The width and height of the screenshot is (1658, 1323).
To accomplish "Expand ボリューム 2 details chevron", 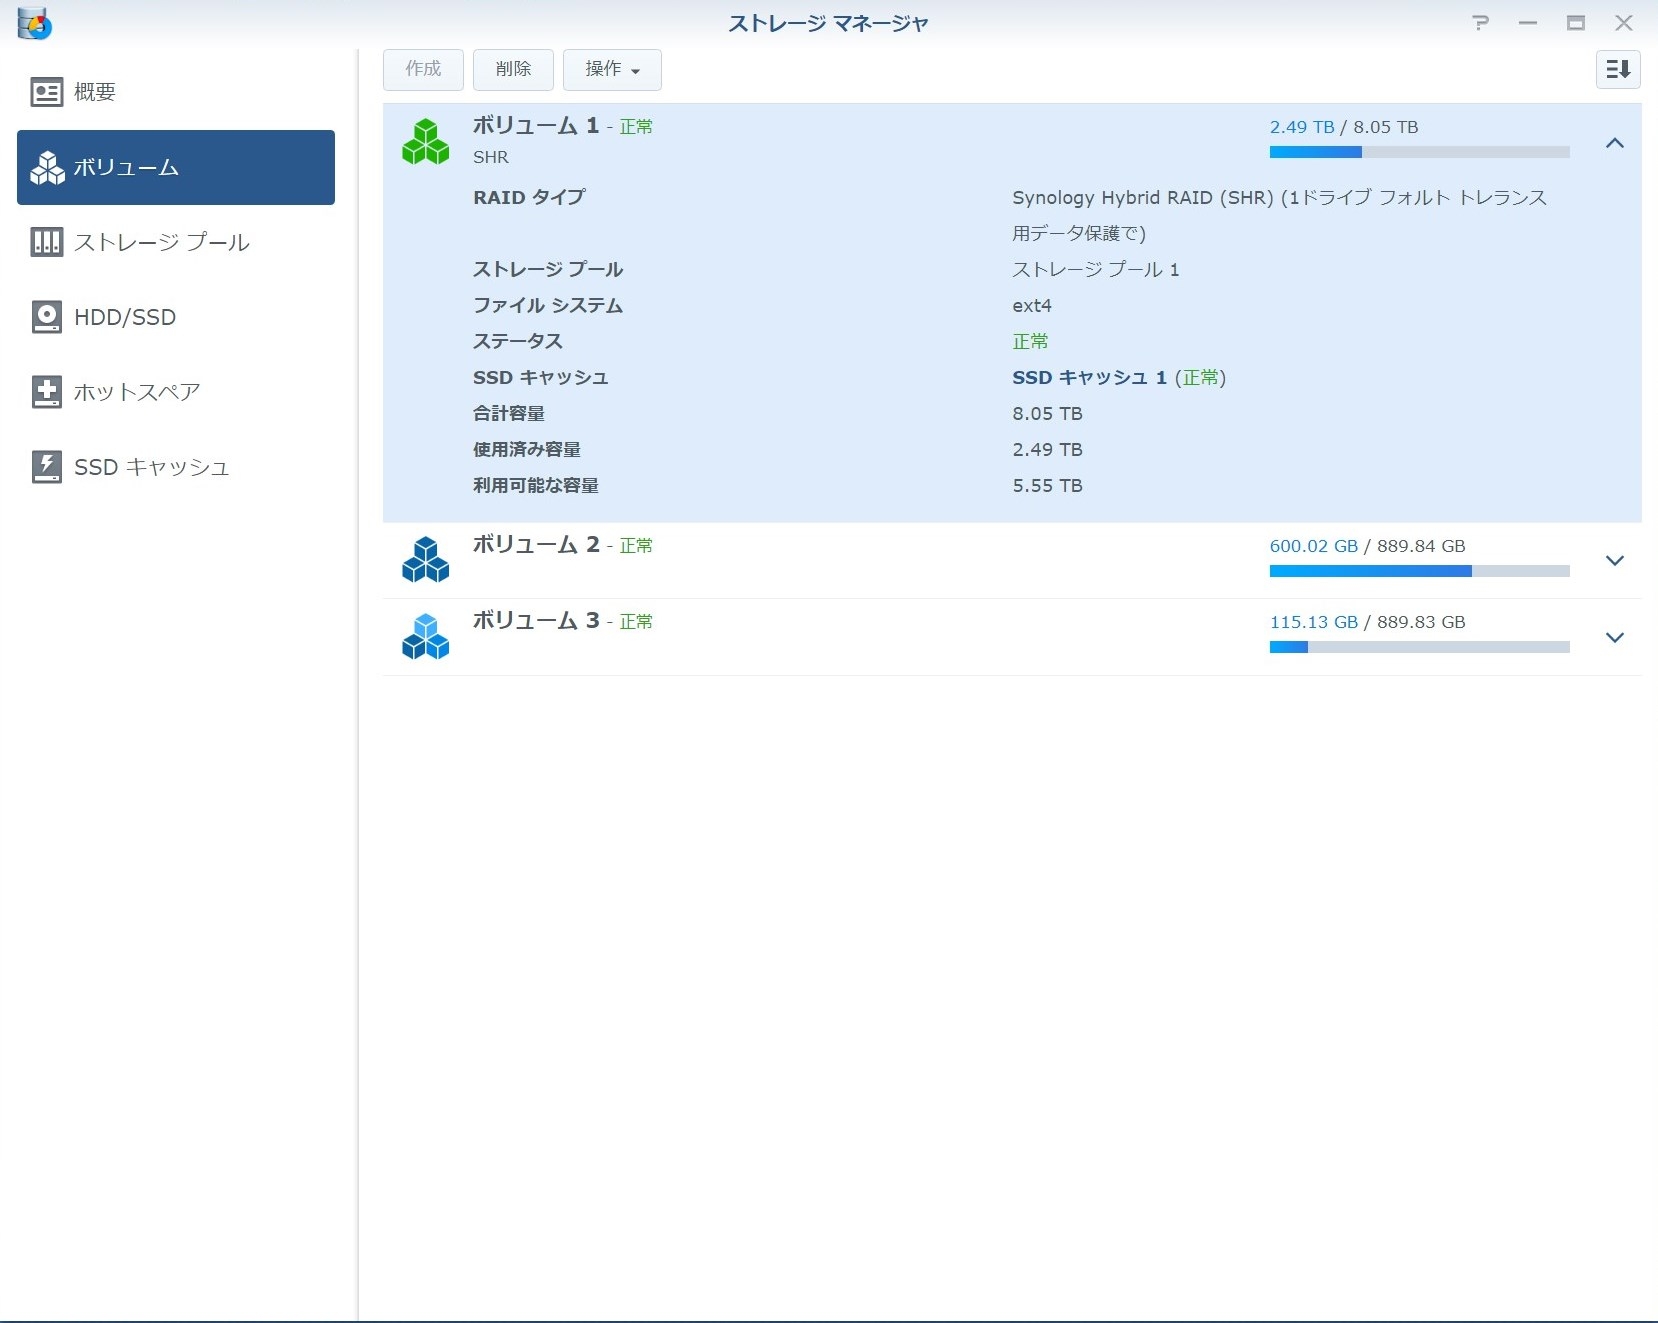I will pyautogui.click(x=1614, y=560).
